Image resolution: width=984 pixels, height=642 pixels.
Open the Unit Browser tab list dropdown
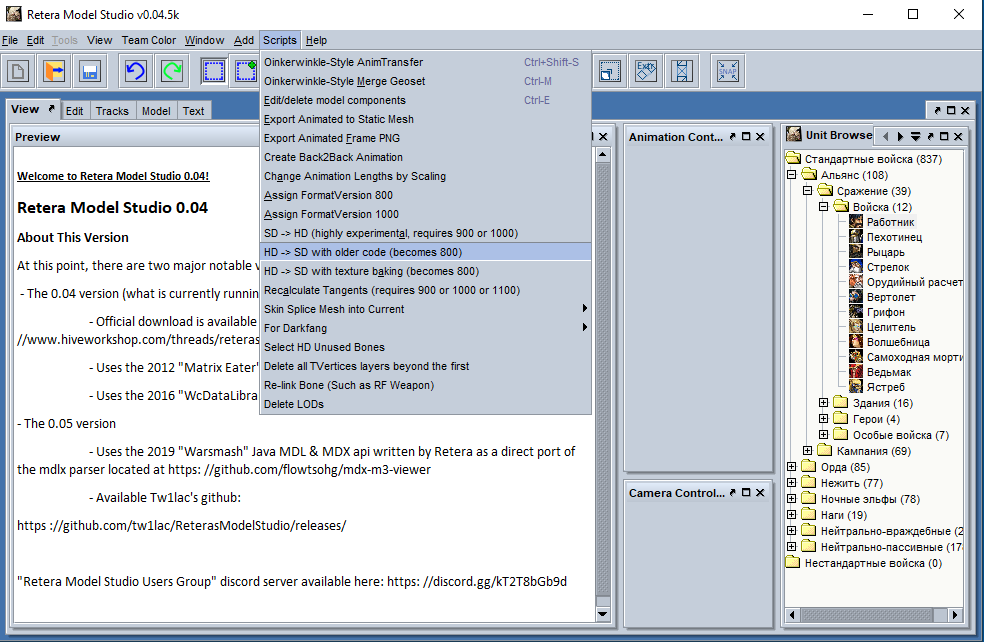(916, 136)
